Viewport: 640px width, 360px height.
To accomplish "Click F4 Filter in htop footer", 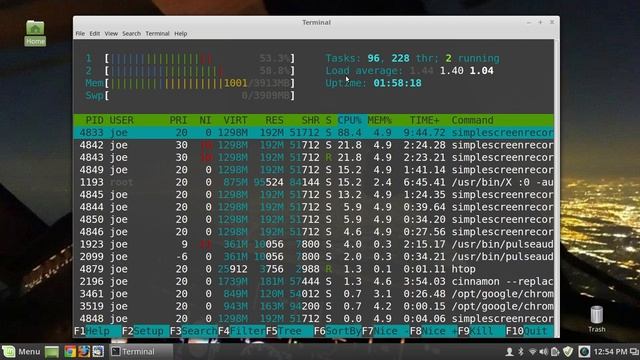I will pos(242,331).
